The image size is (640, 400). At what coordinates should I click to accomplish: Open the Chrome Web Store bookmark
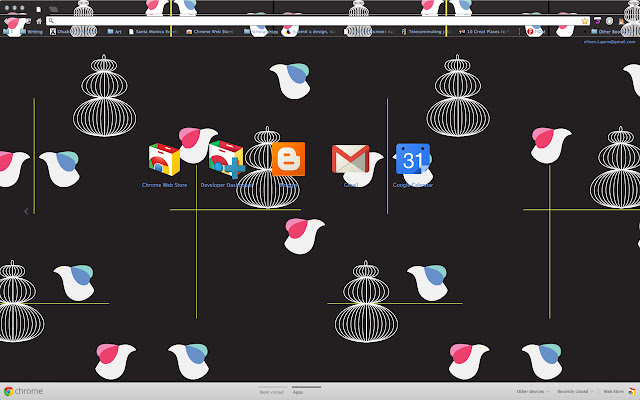coord(211,31)
